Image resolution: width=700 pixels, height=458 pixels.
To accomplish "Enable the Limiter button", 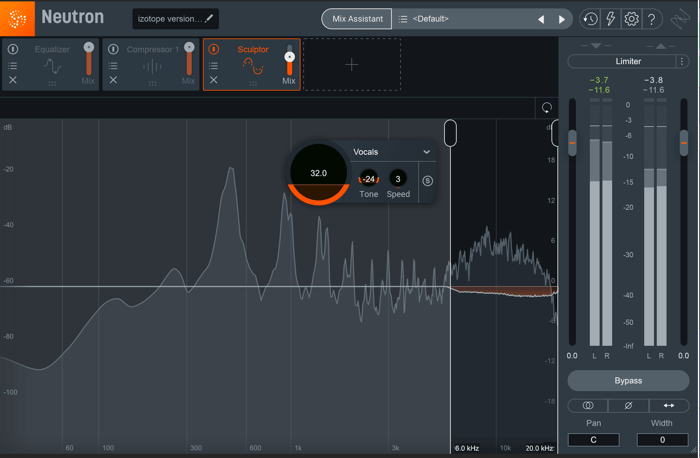I will point(622,61).
